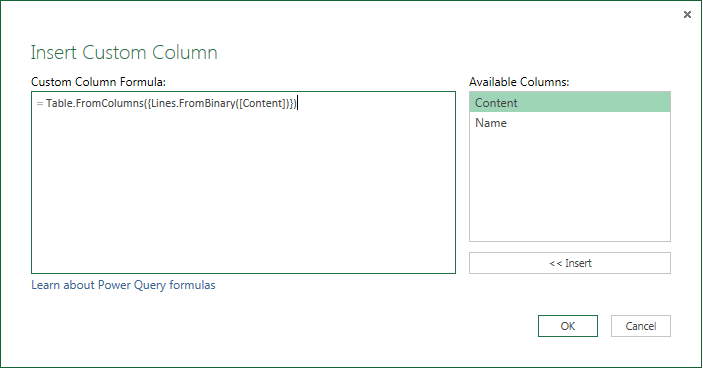Click the [Content] reference in formula

pos(262,104)
